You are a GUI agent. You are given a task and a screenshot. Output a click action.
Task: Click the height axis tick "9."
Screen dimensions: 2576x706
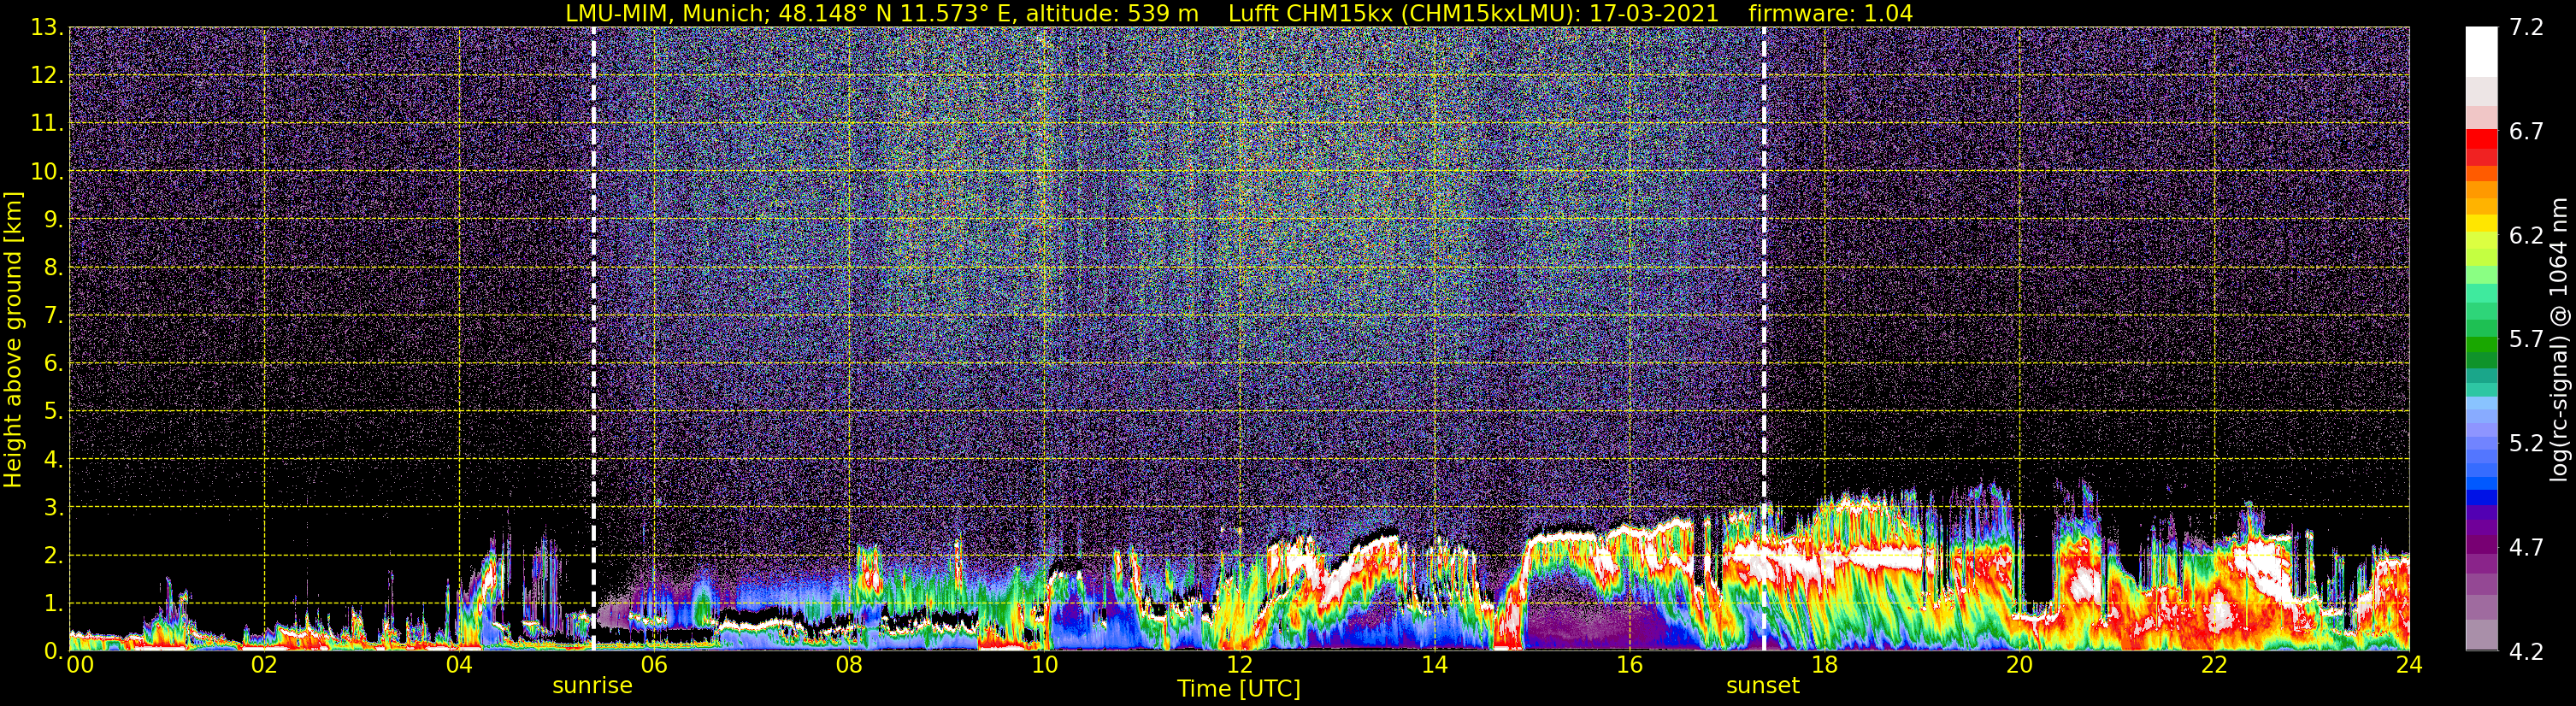point(53,219)
